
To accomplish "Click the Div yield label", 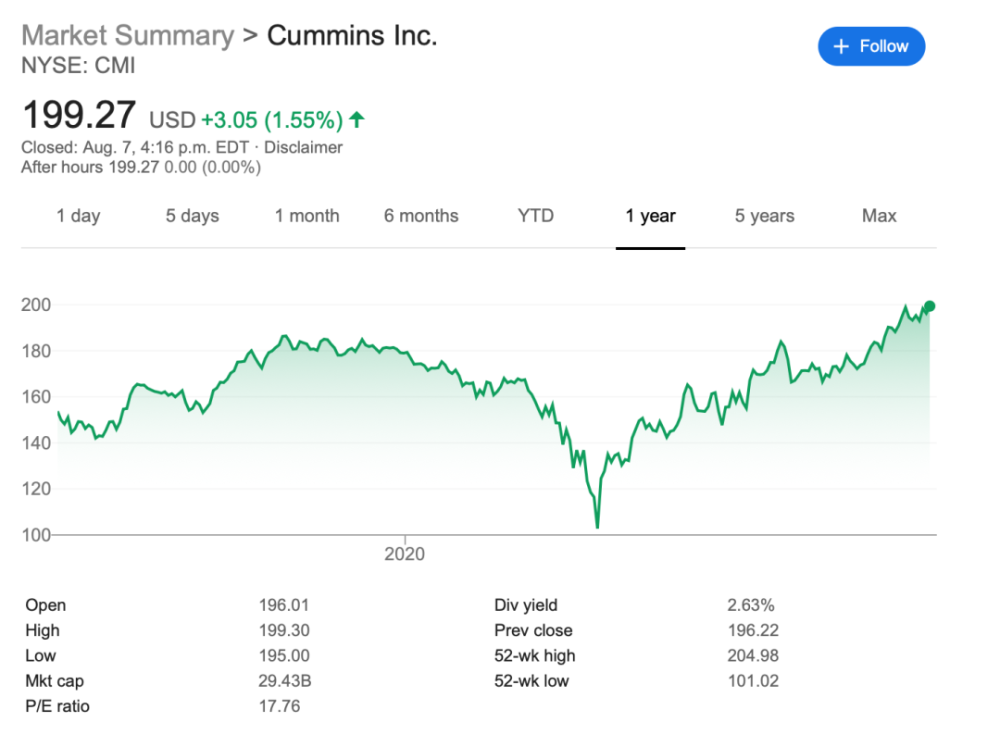I will click(x=526, y=605).
